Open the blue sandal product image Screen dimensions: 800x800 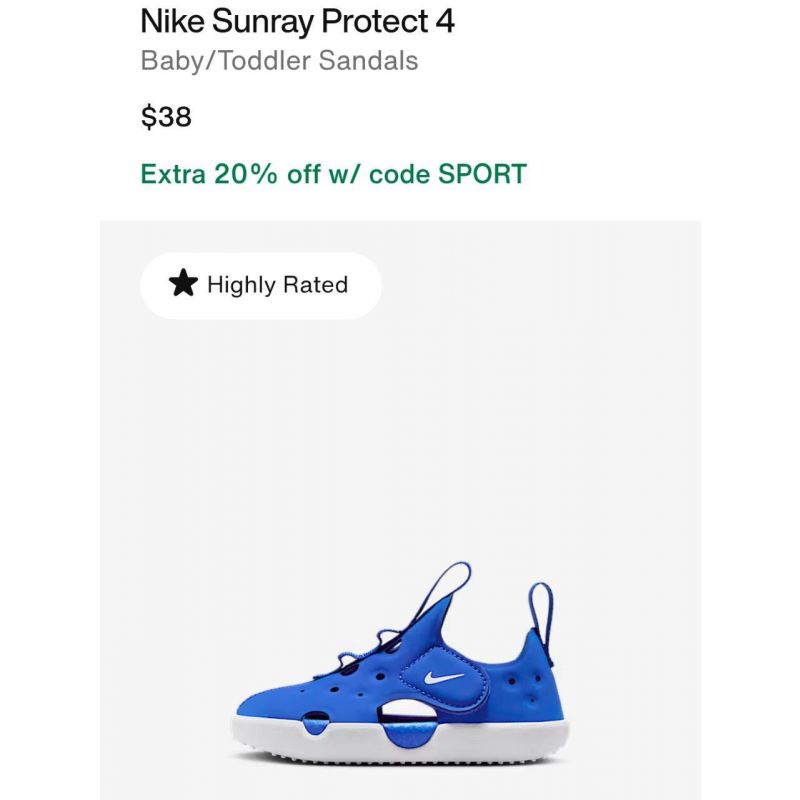coord(401,663)
